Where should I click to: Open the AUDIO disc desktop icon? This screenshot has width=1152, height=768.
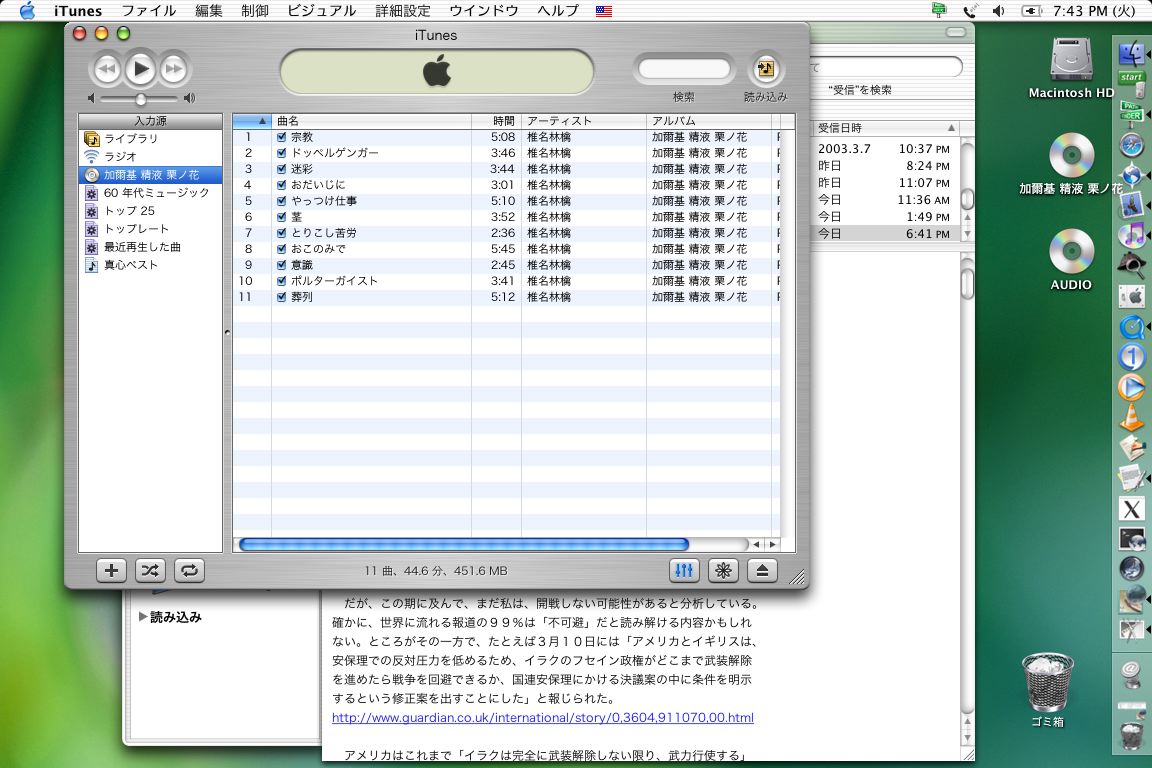point(1071,259)
